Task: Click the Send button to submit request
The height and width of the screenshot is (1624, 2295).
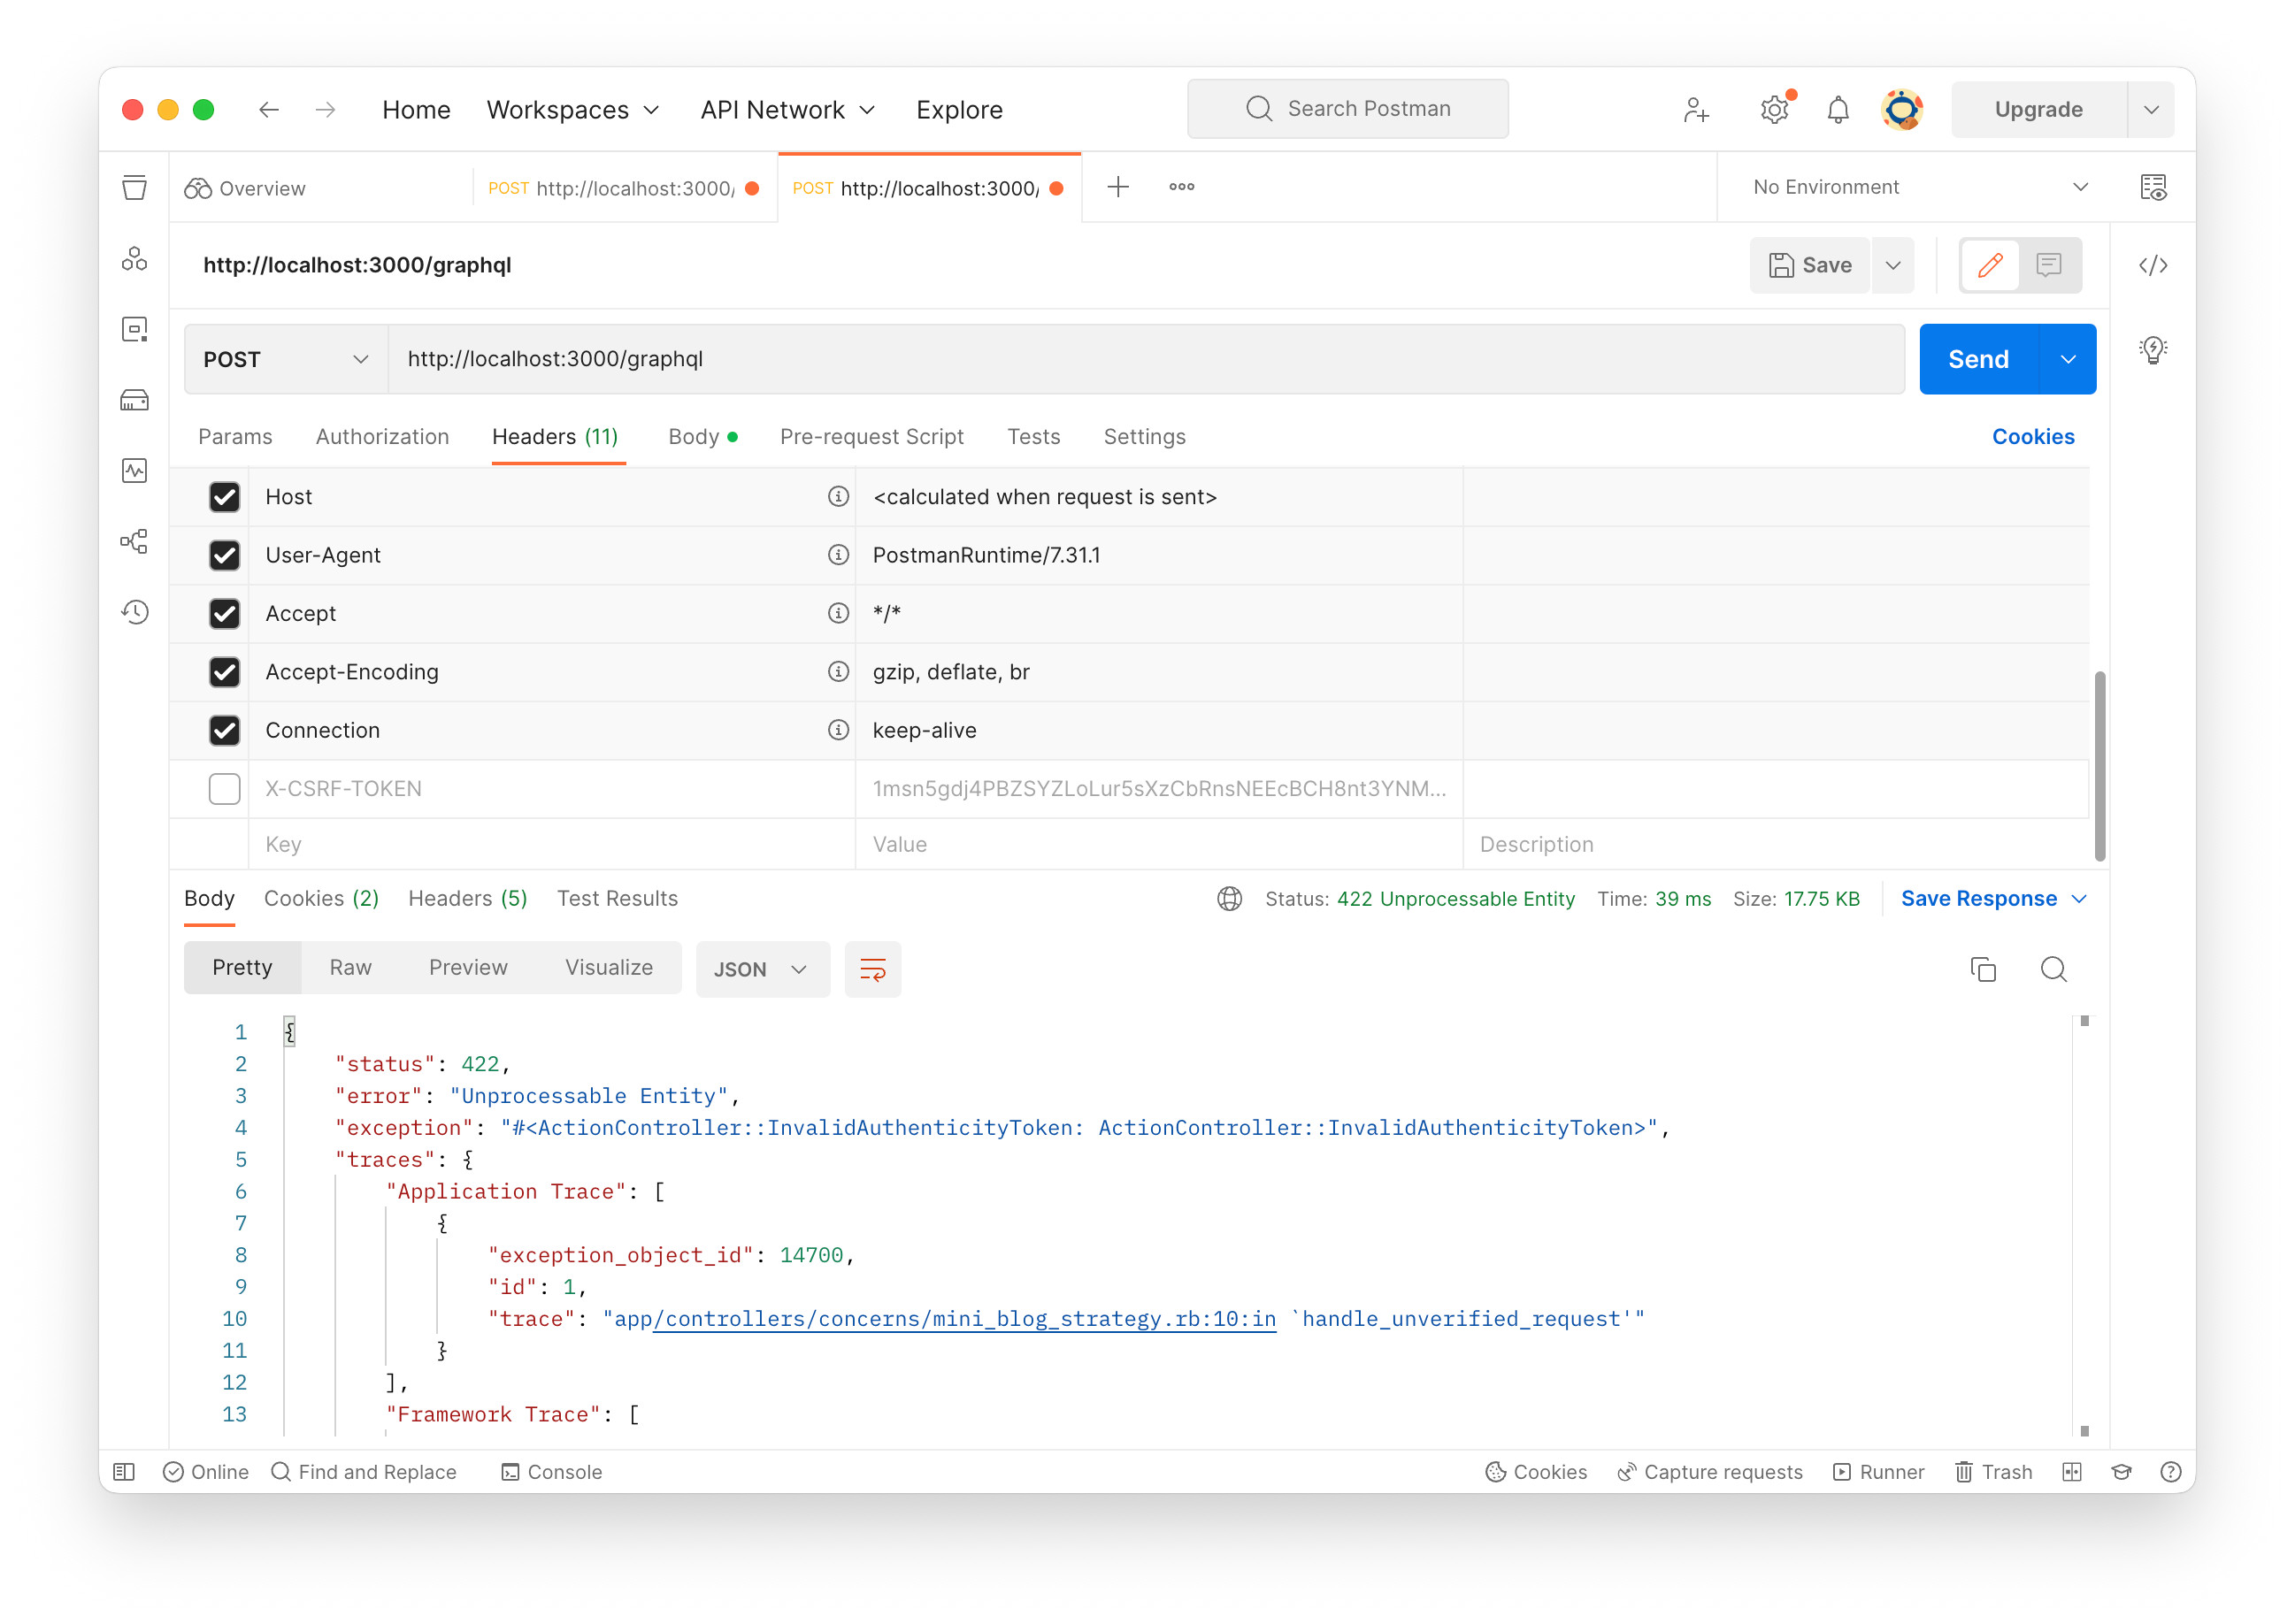Action: [x=1978, y=358]
